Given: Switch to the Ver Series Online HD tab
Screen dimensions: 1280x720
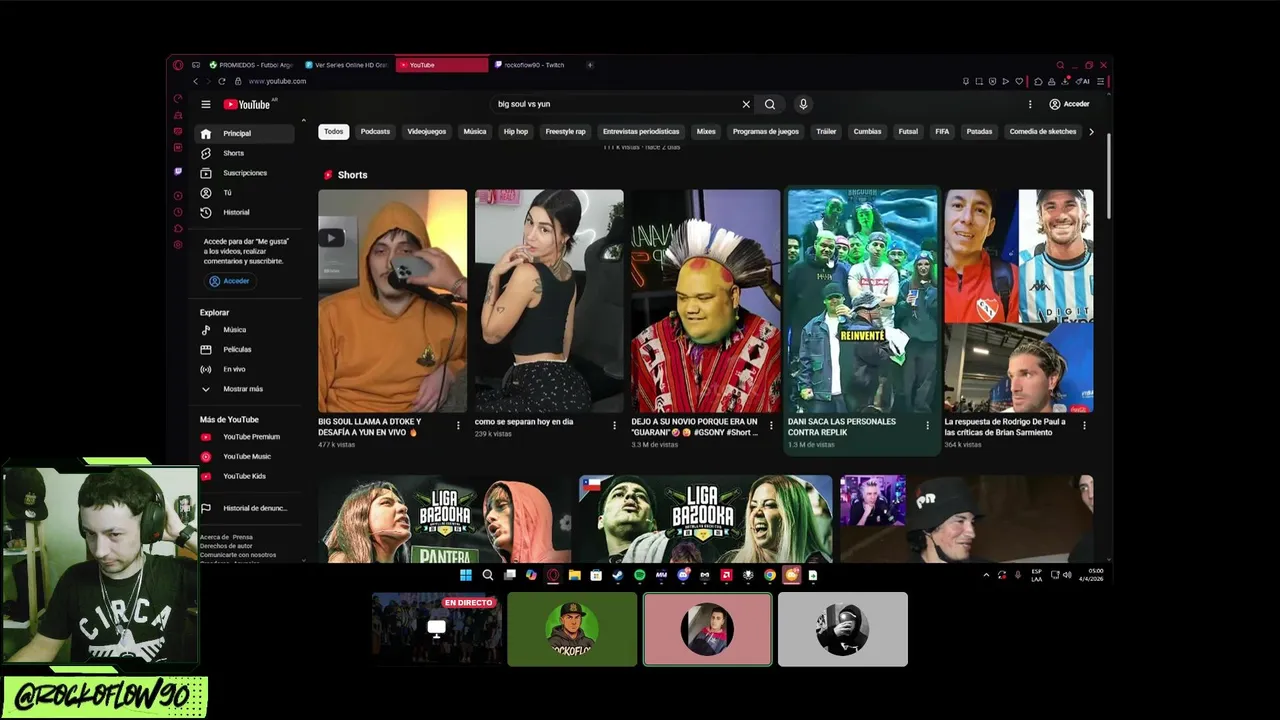Looking at the screenshot, I should 346,65.
